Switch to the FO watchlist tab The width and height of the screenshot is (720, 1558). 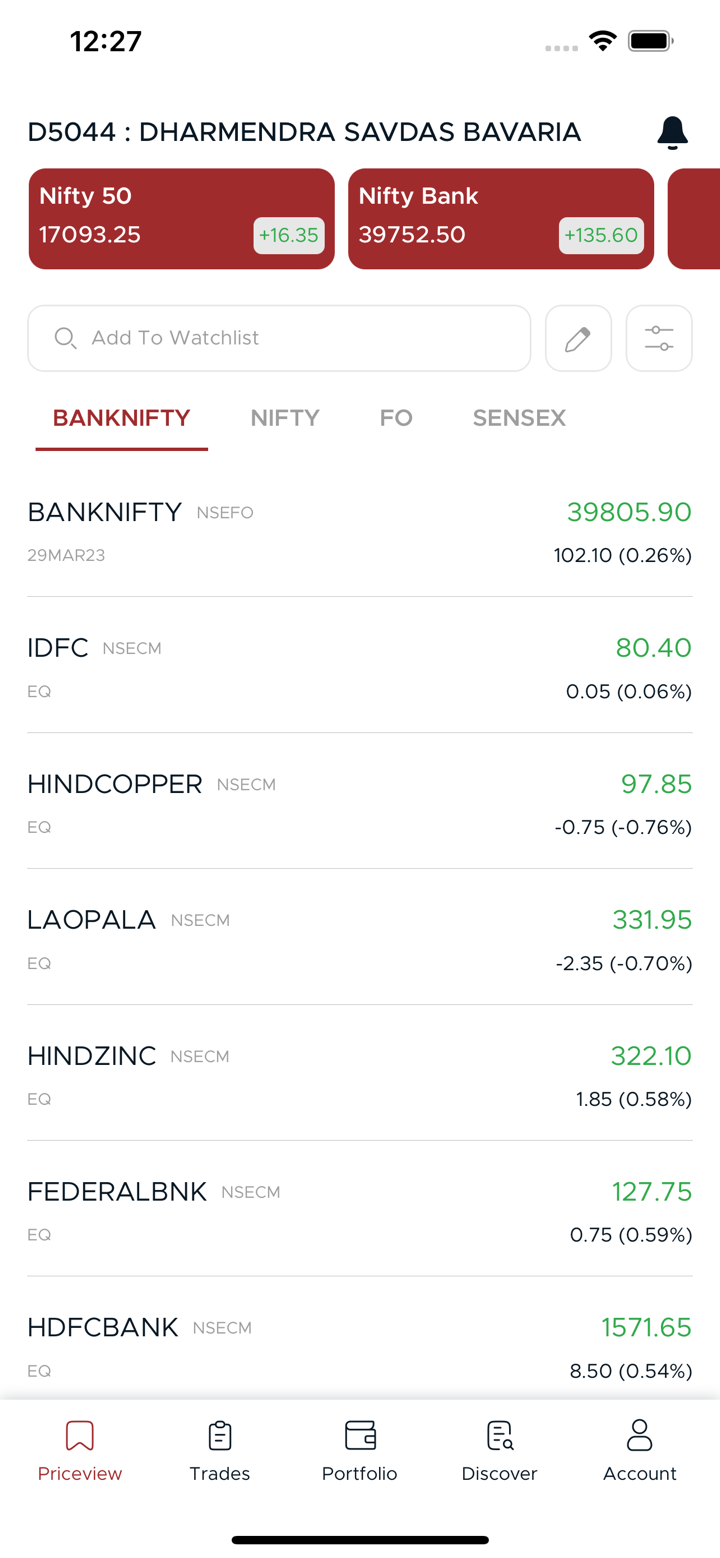pyautogui.click(x=396, y=418)
